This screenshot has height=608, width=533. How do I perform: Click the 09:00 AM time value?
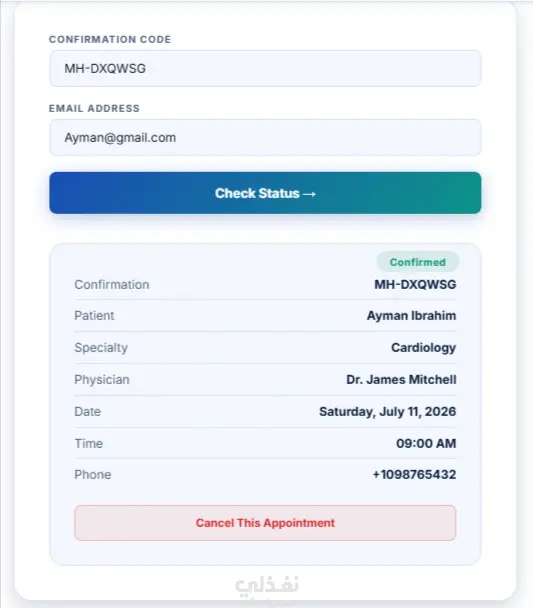tap(426, 443)
